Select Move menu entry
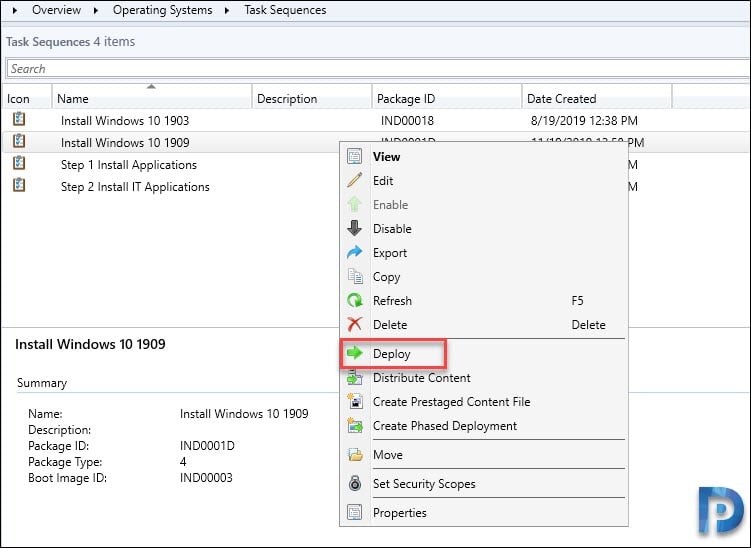 click(x=484, y=454)
